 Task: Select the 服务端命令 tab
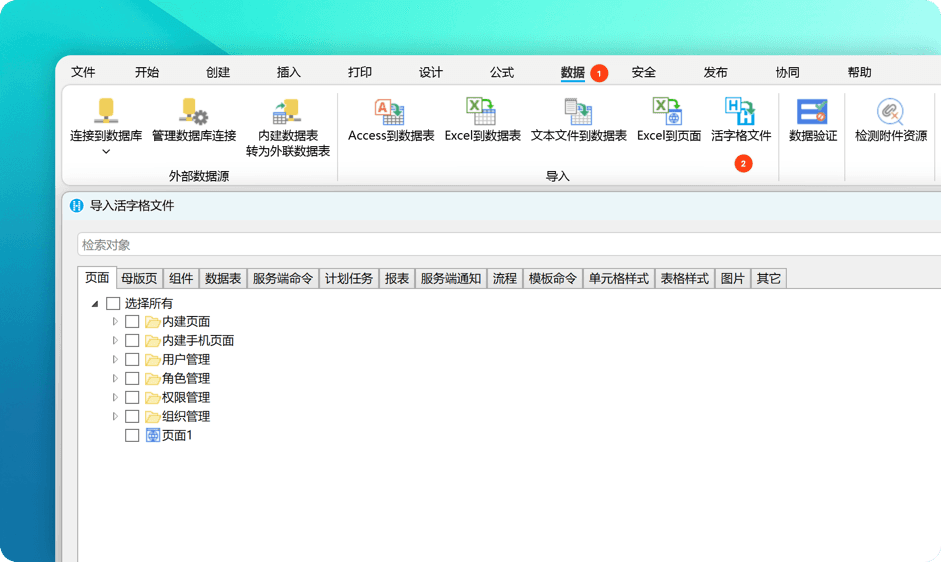point(283,279)
